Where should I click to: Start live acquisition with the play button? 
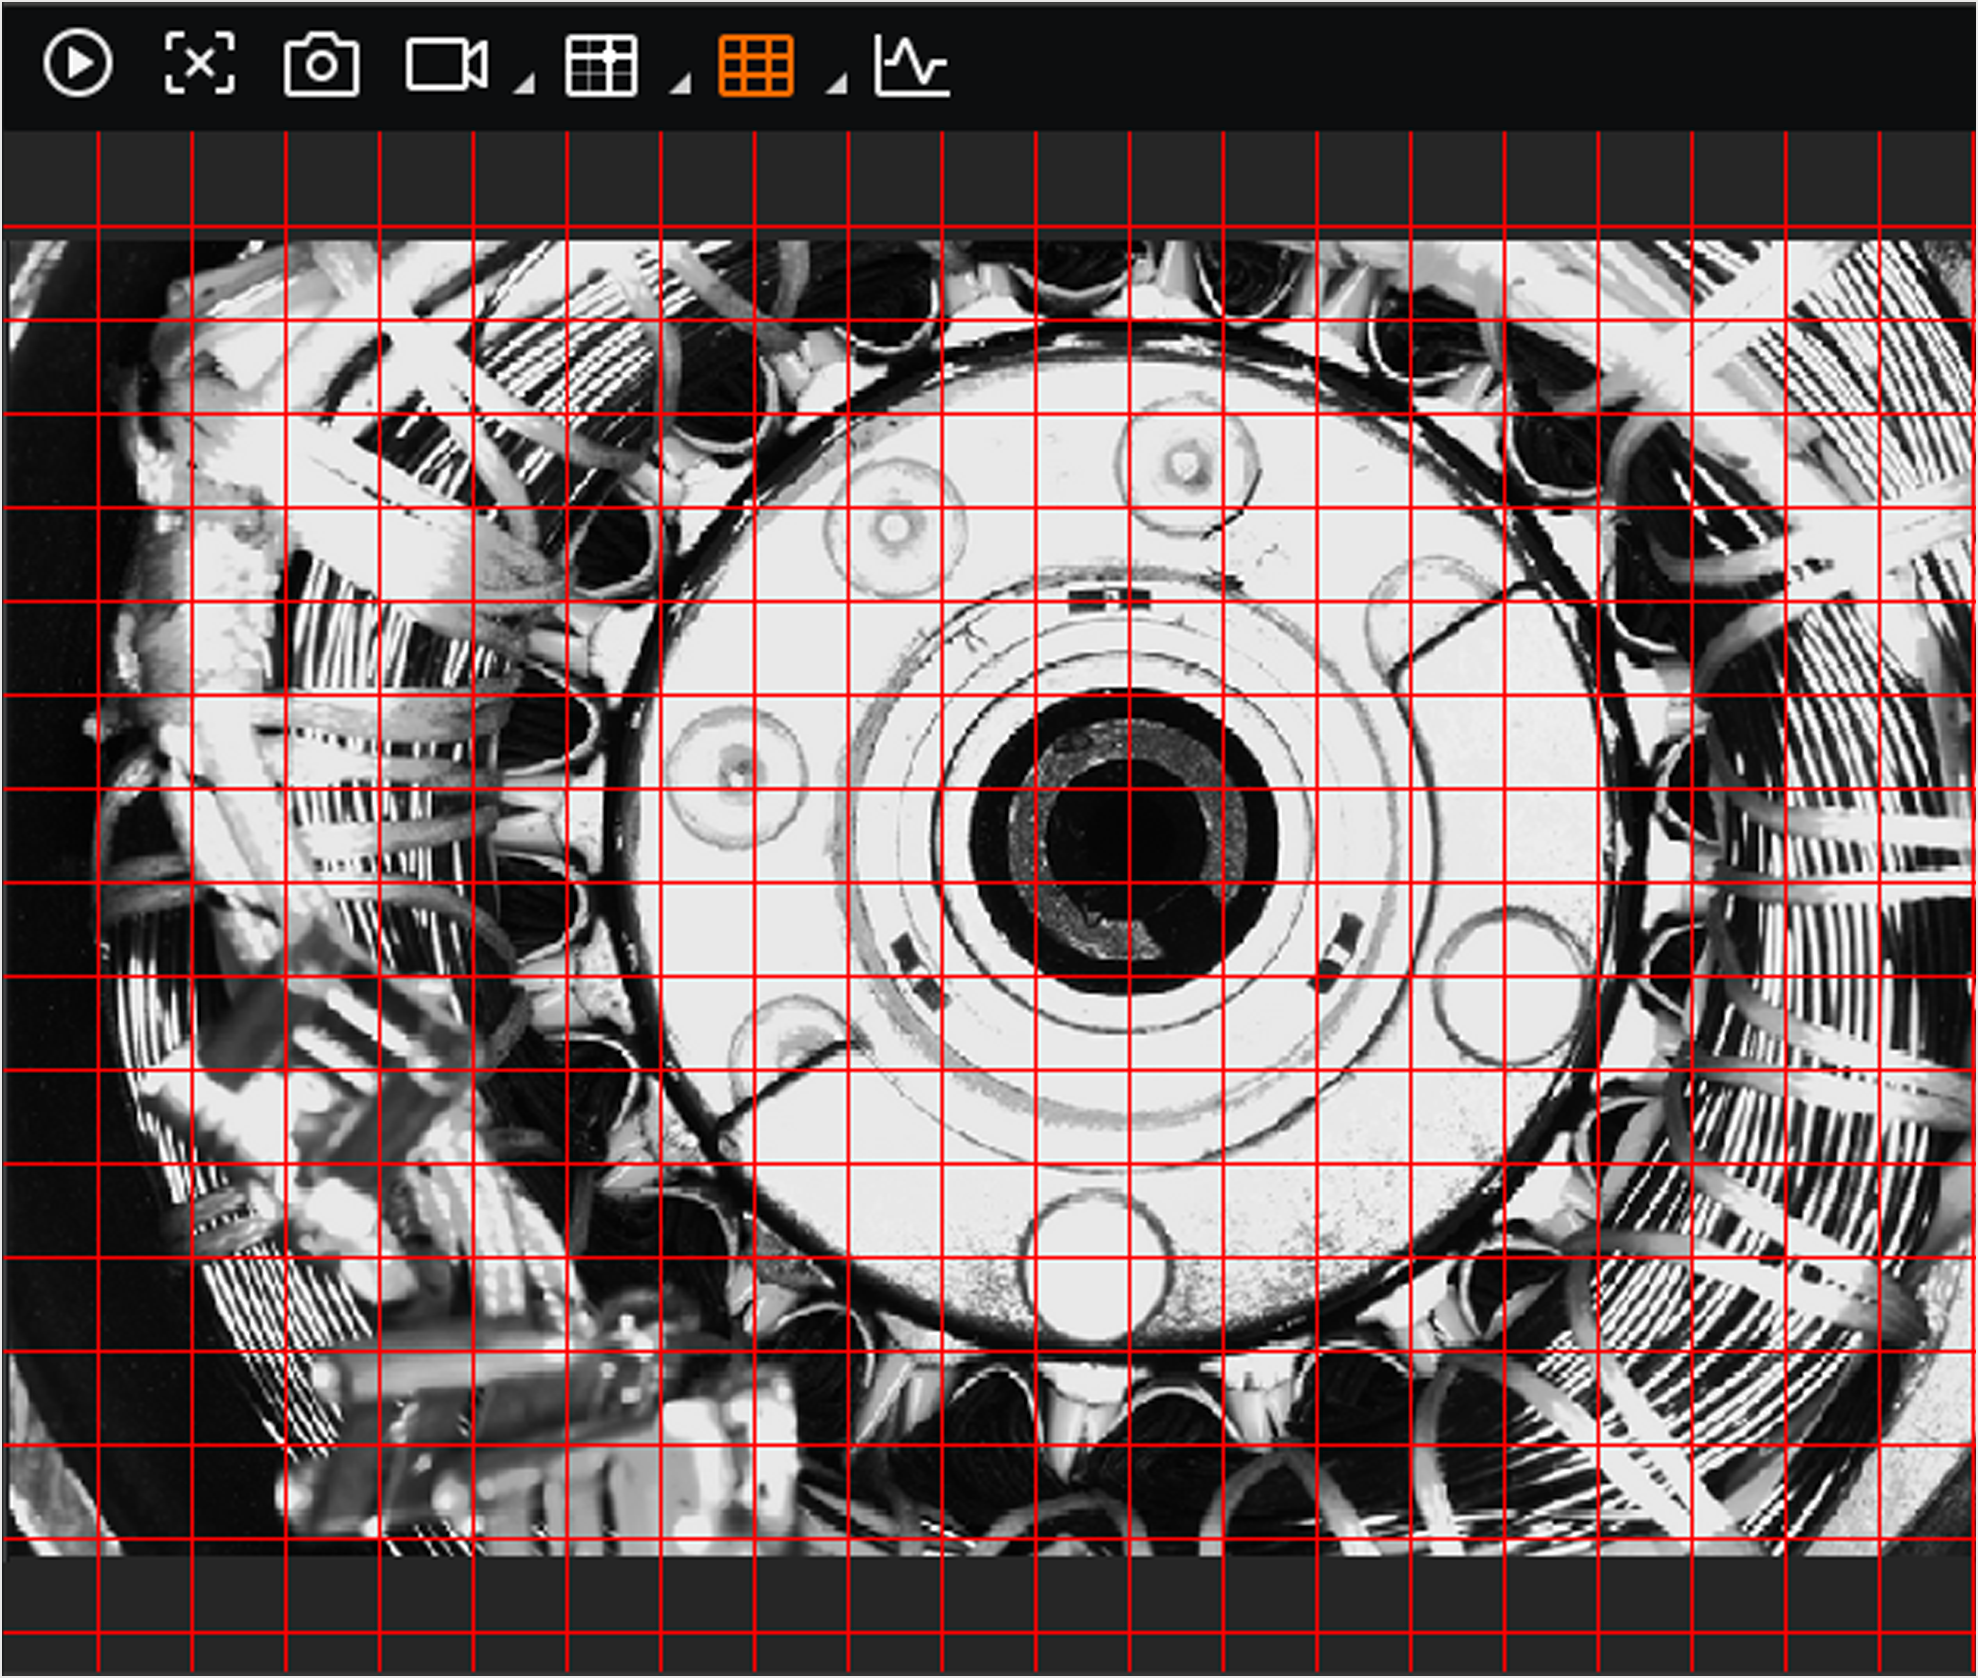(x=77, y=64)
